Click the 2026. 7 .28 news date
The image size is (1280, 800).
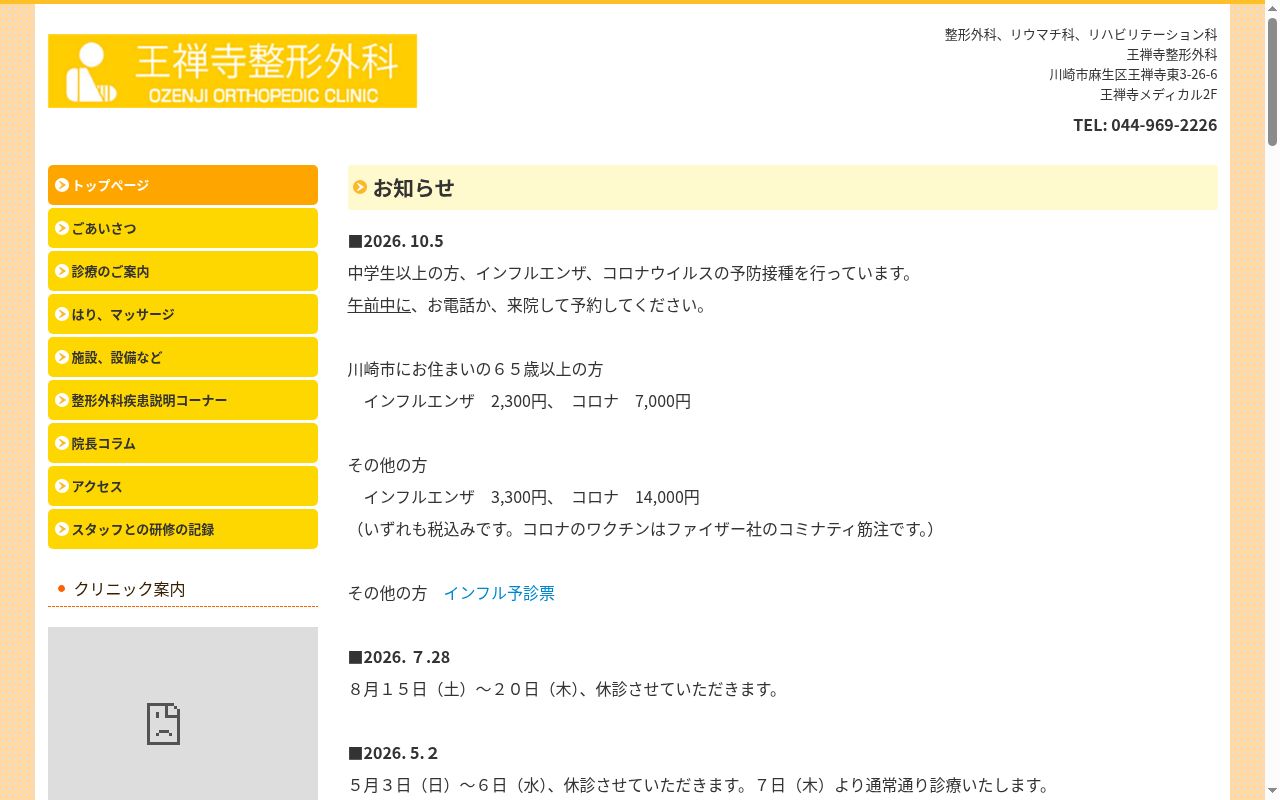click(399, 657)
